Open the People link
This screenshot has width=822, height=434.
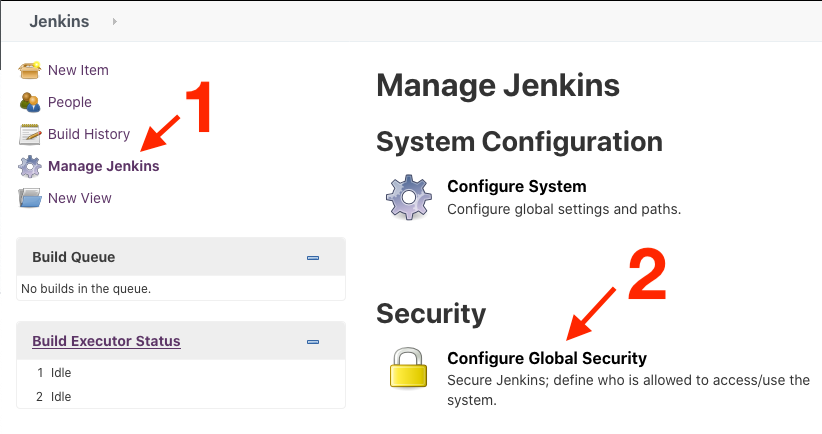(70, 102)
